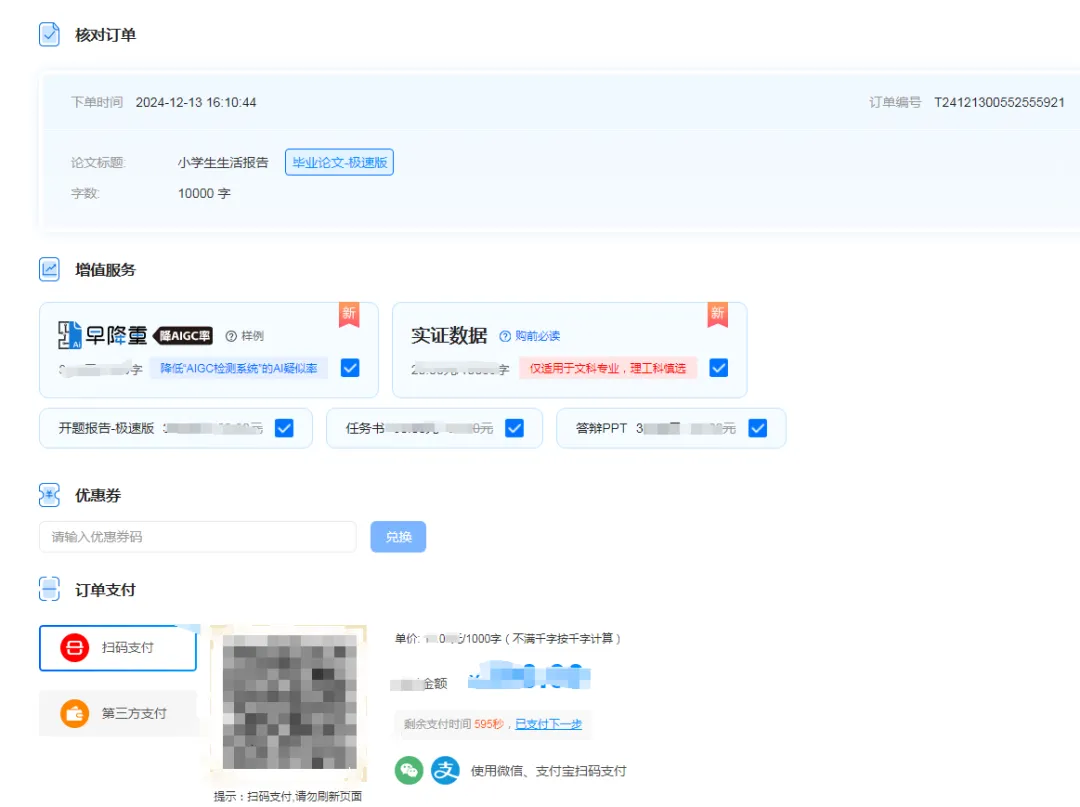1080x807 pixels.
Task: Click the 订单支付 scan icon
Action: pyautogui.click(x=49, y=589)
